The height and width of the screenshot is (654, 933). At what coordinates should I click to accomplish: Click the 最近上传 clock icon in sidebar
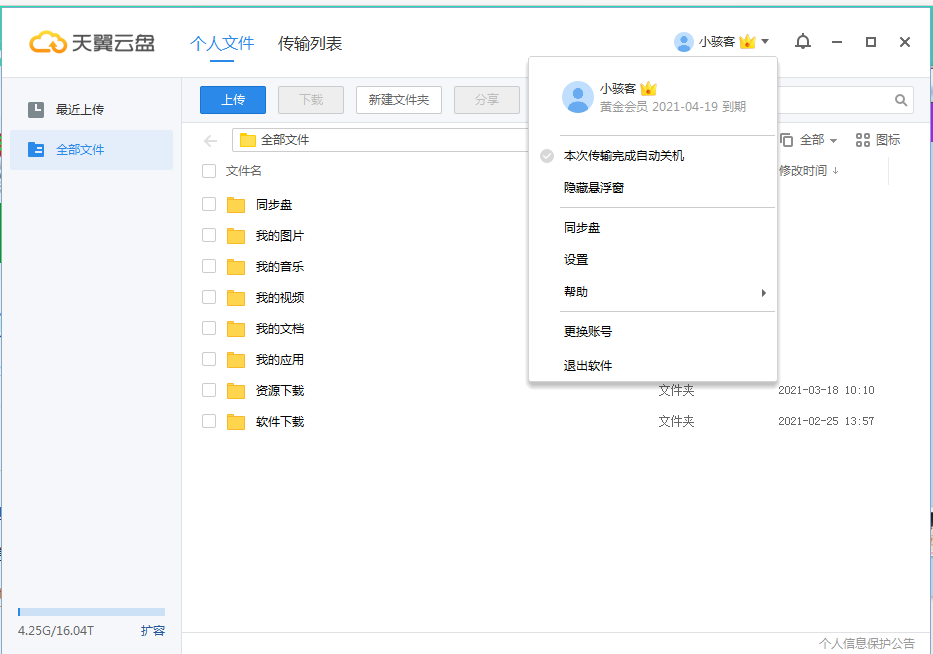pos(36,109)
